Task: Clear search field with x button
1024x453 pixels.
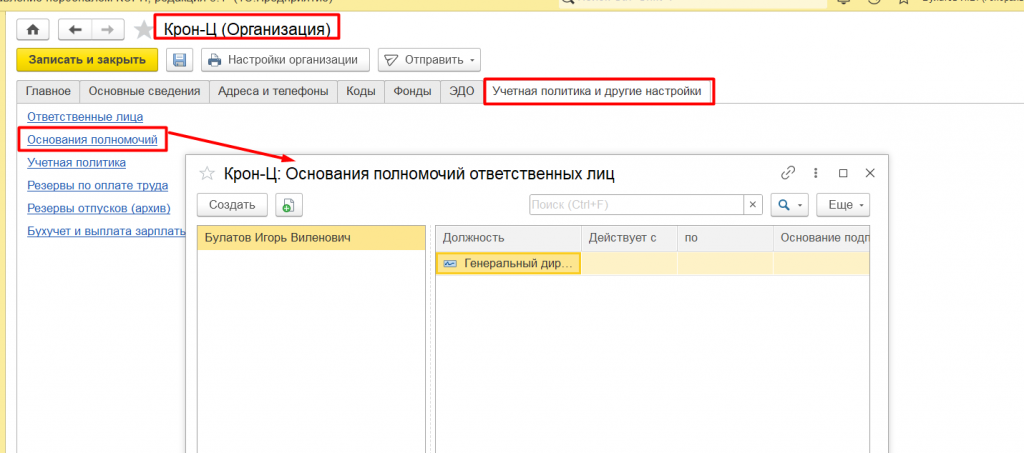Action: (x=753, y=205)
